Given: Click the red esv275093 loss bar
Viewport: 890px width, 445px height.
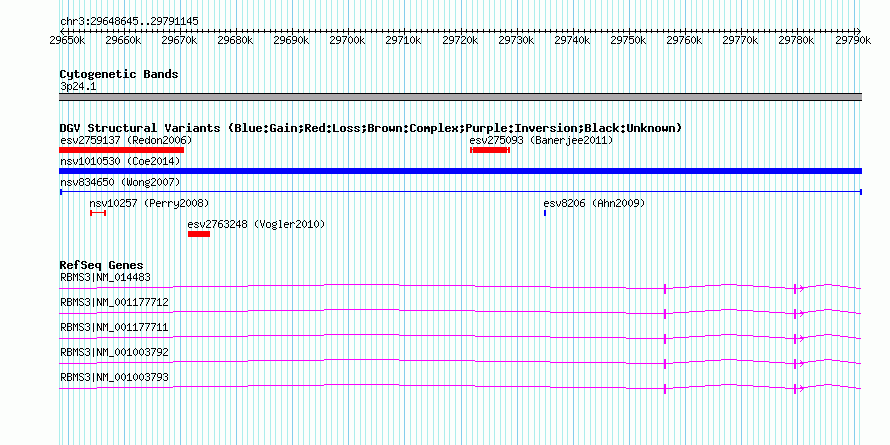Looking at the screenshot, I should (490, 150).
